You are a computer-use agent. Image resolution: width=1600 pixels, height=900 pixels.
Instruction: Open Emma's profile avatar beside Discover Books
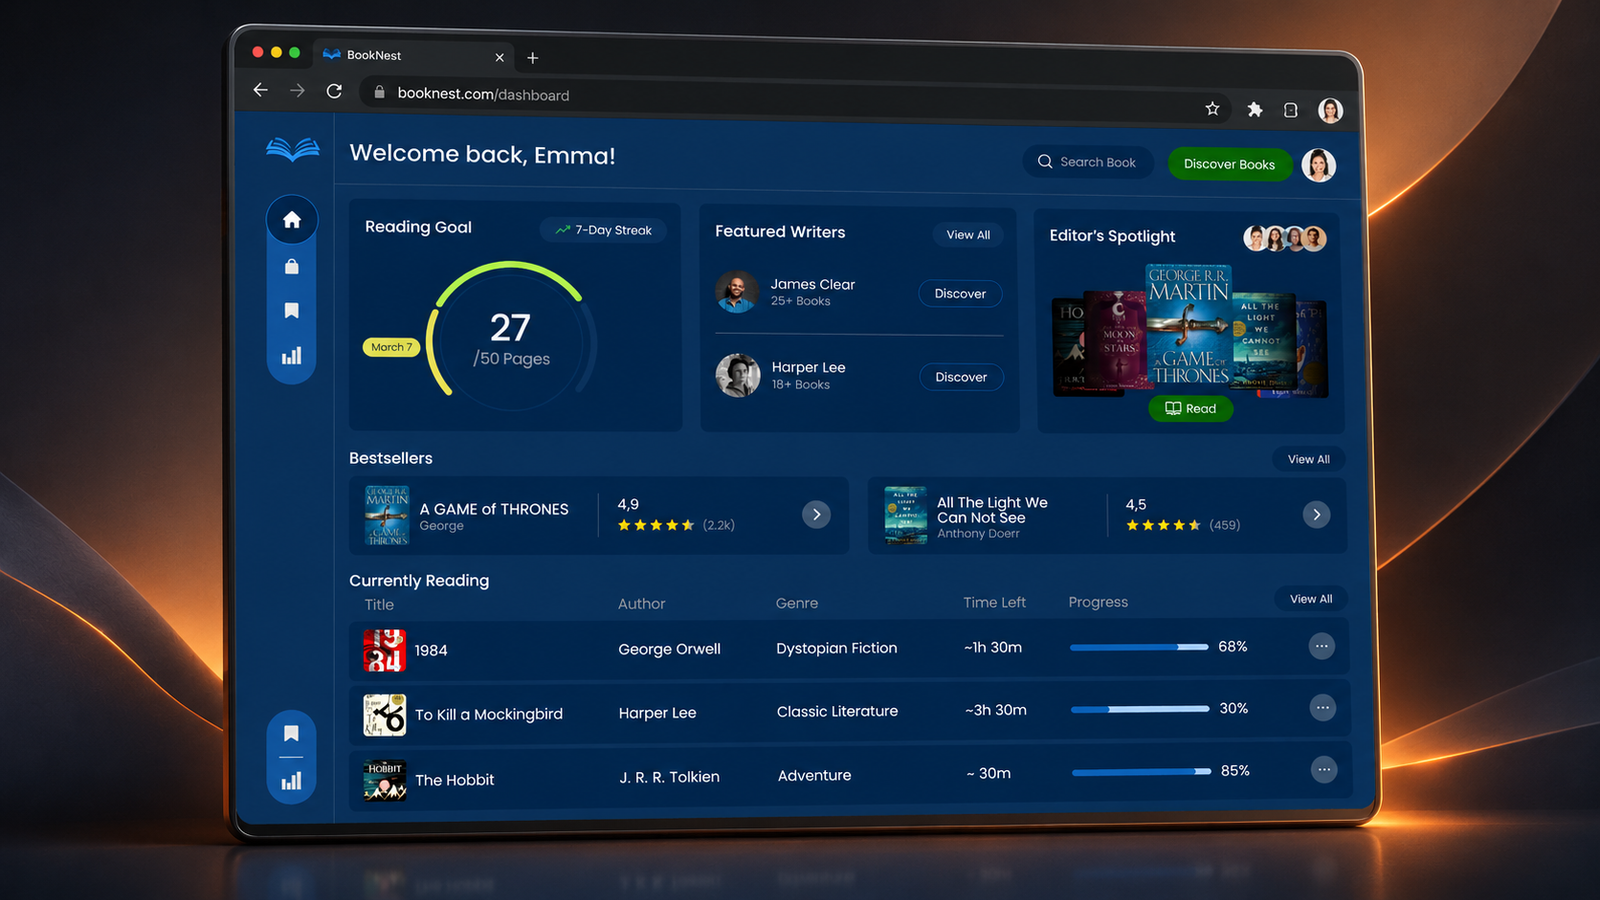pos(1319,165)
